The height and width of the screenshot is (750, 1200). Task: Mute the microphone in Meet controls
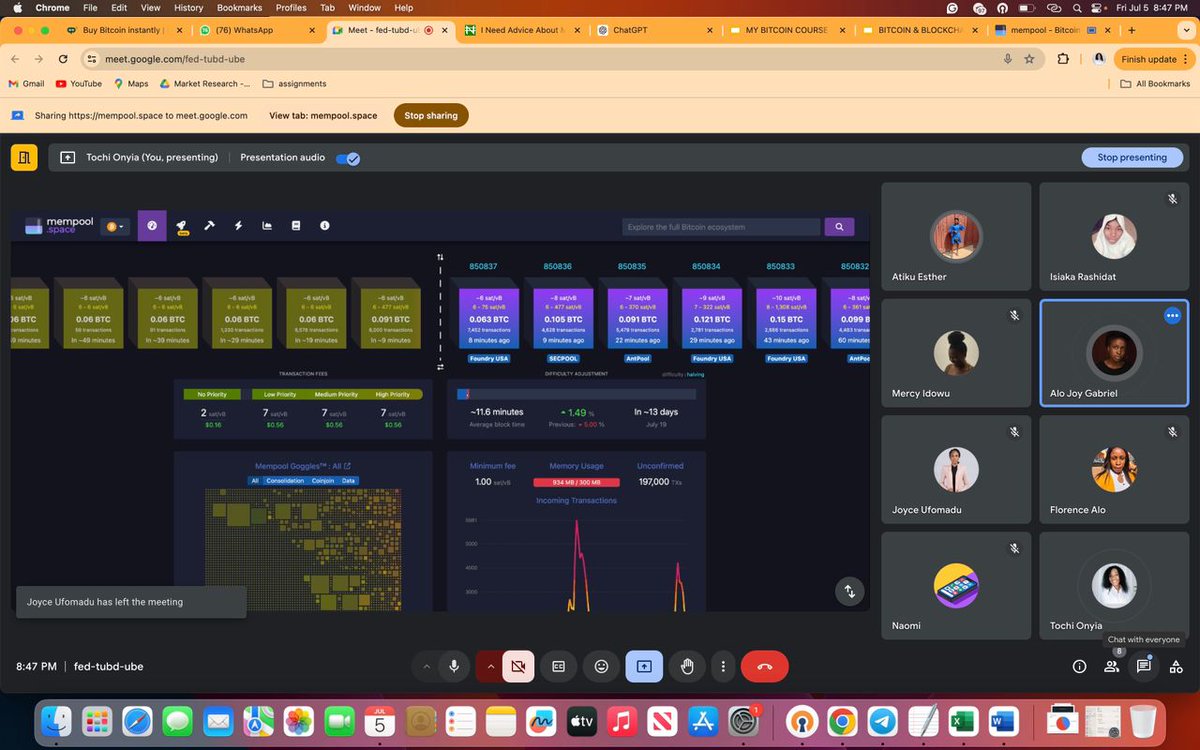coord(454,666)
